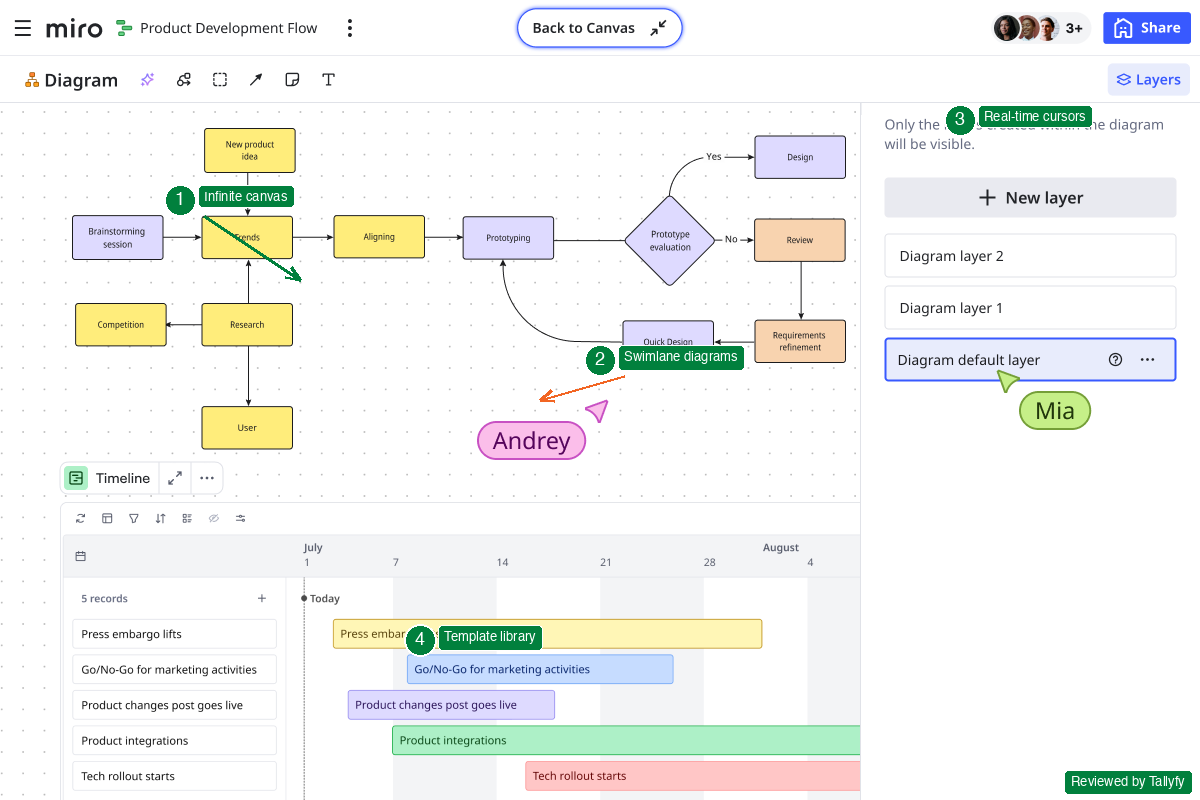Viewport: 1200px width, 800px height.
Task: Open Timeline customization settings slider icon
Action: (x=240, y=518)
